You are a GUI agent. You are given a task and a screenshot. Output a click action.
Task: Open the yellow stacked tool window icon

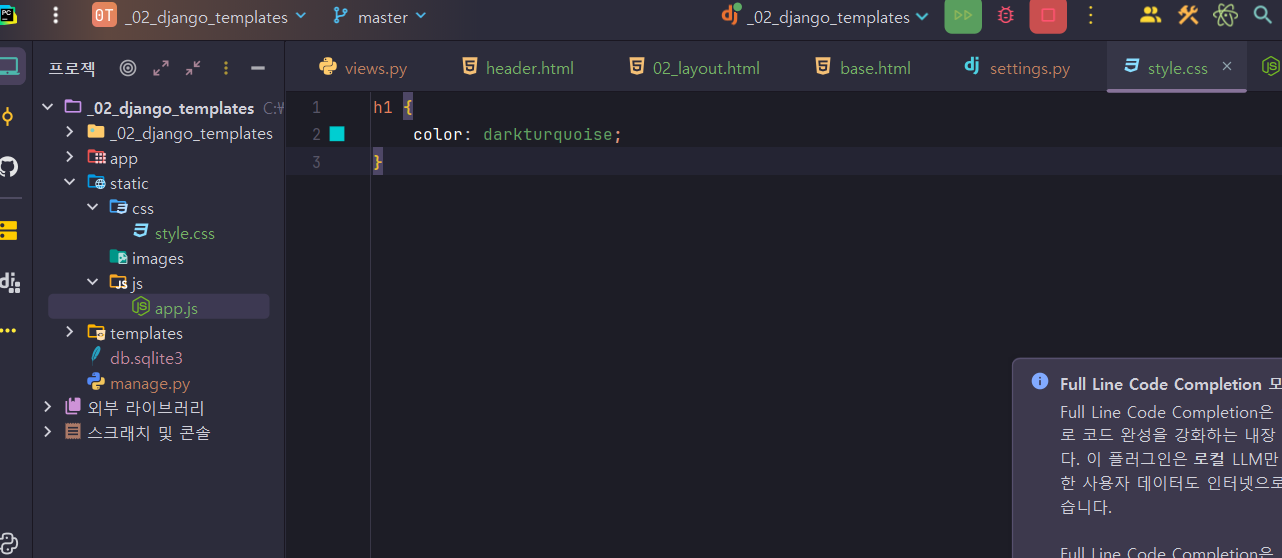(x=9, y=231)
